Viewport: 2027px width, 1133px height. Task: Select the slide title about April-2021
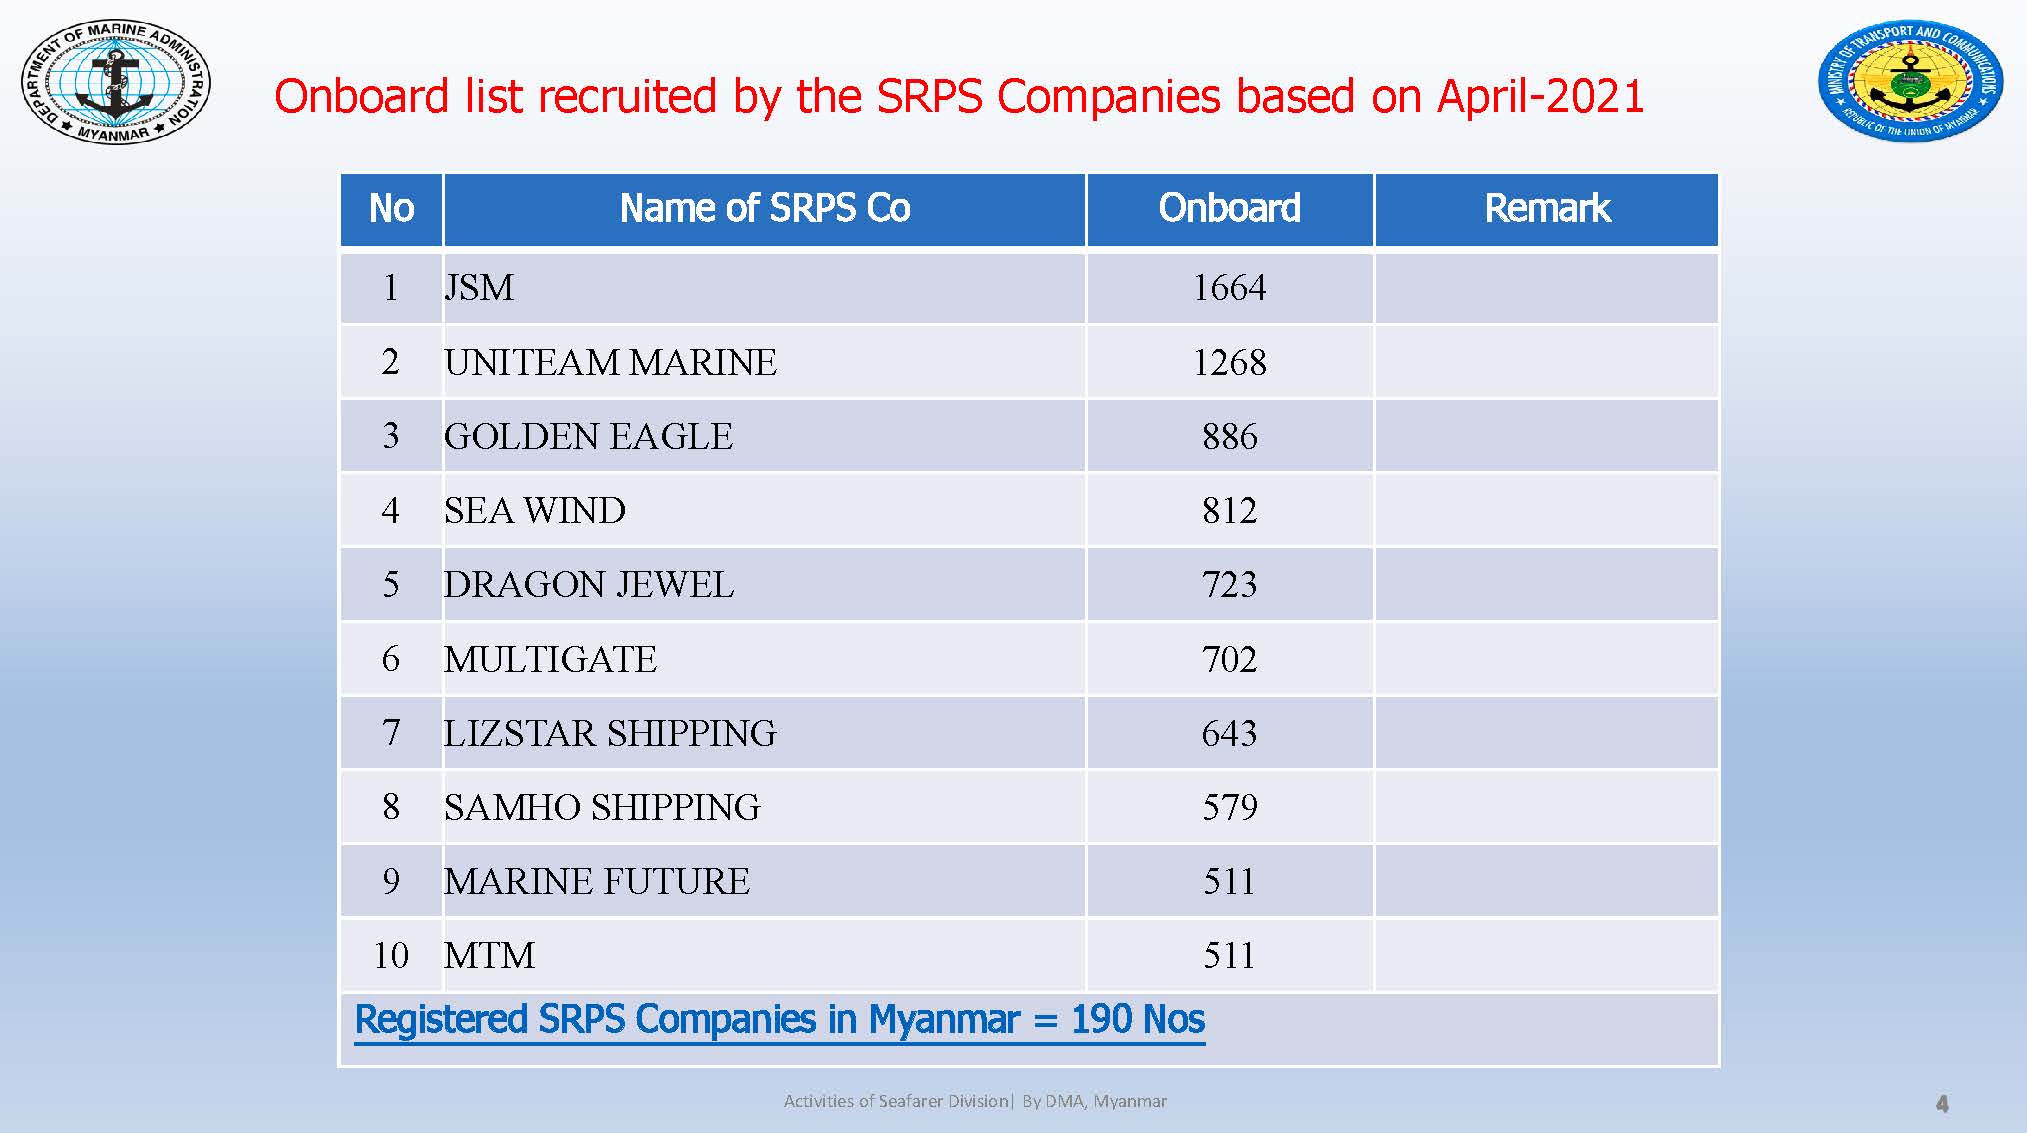point(958,97)
